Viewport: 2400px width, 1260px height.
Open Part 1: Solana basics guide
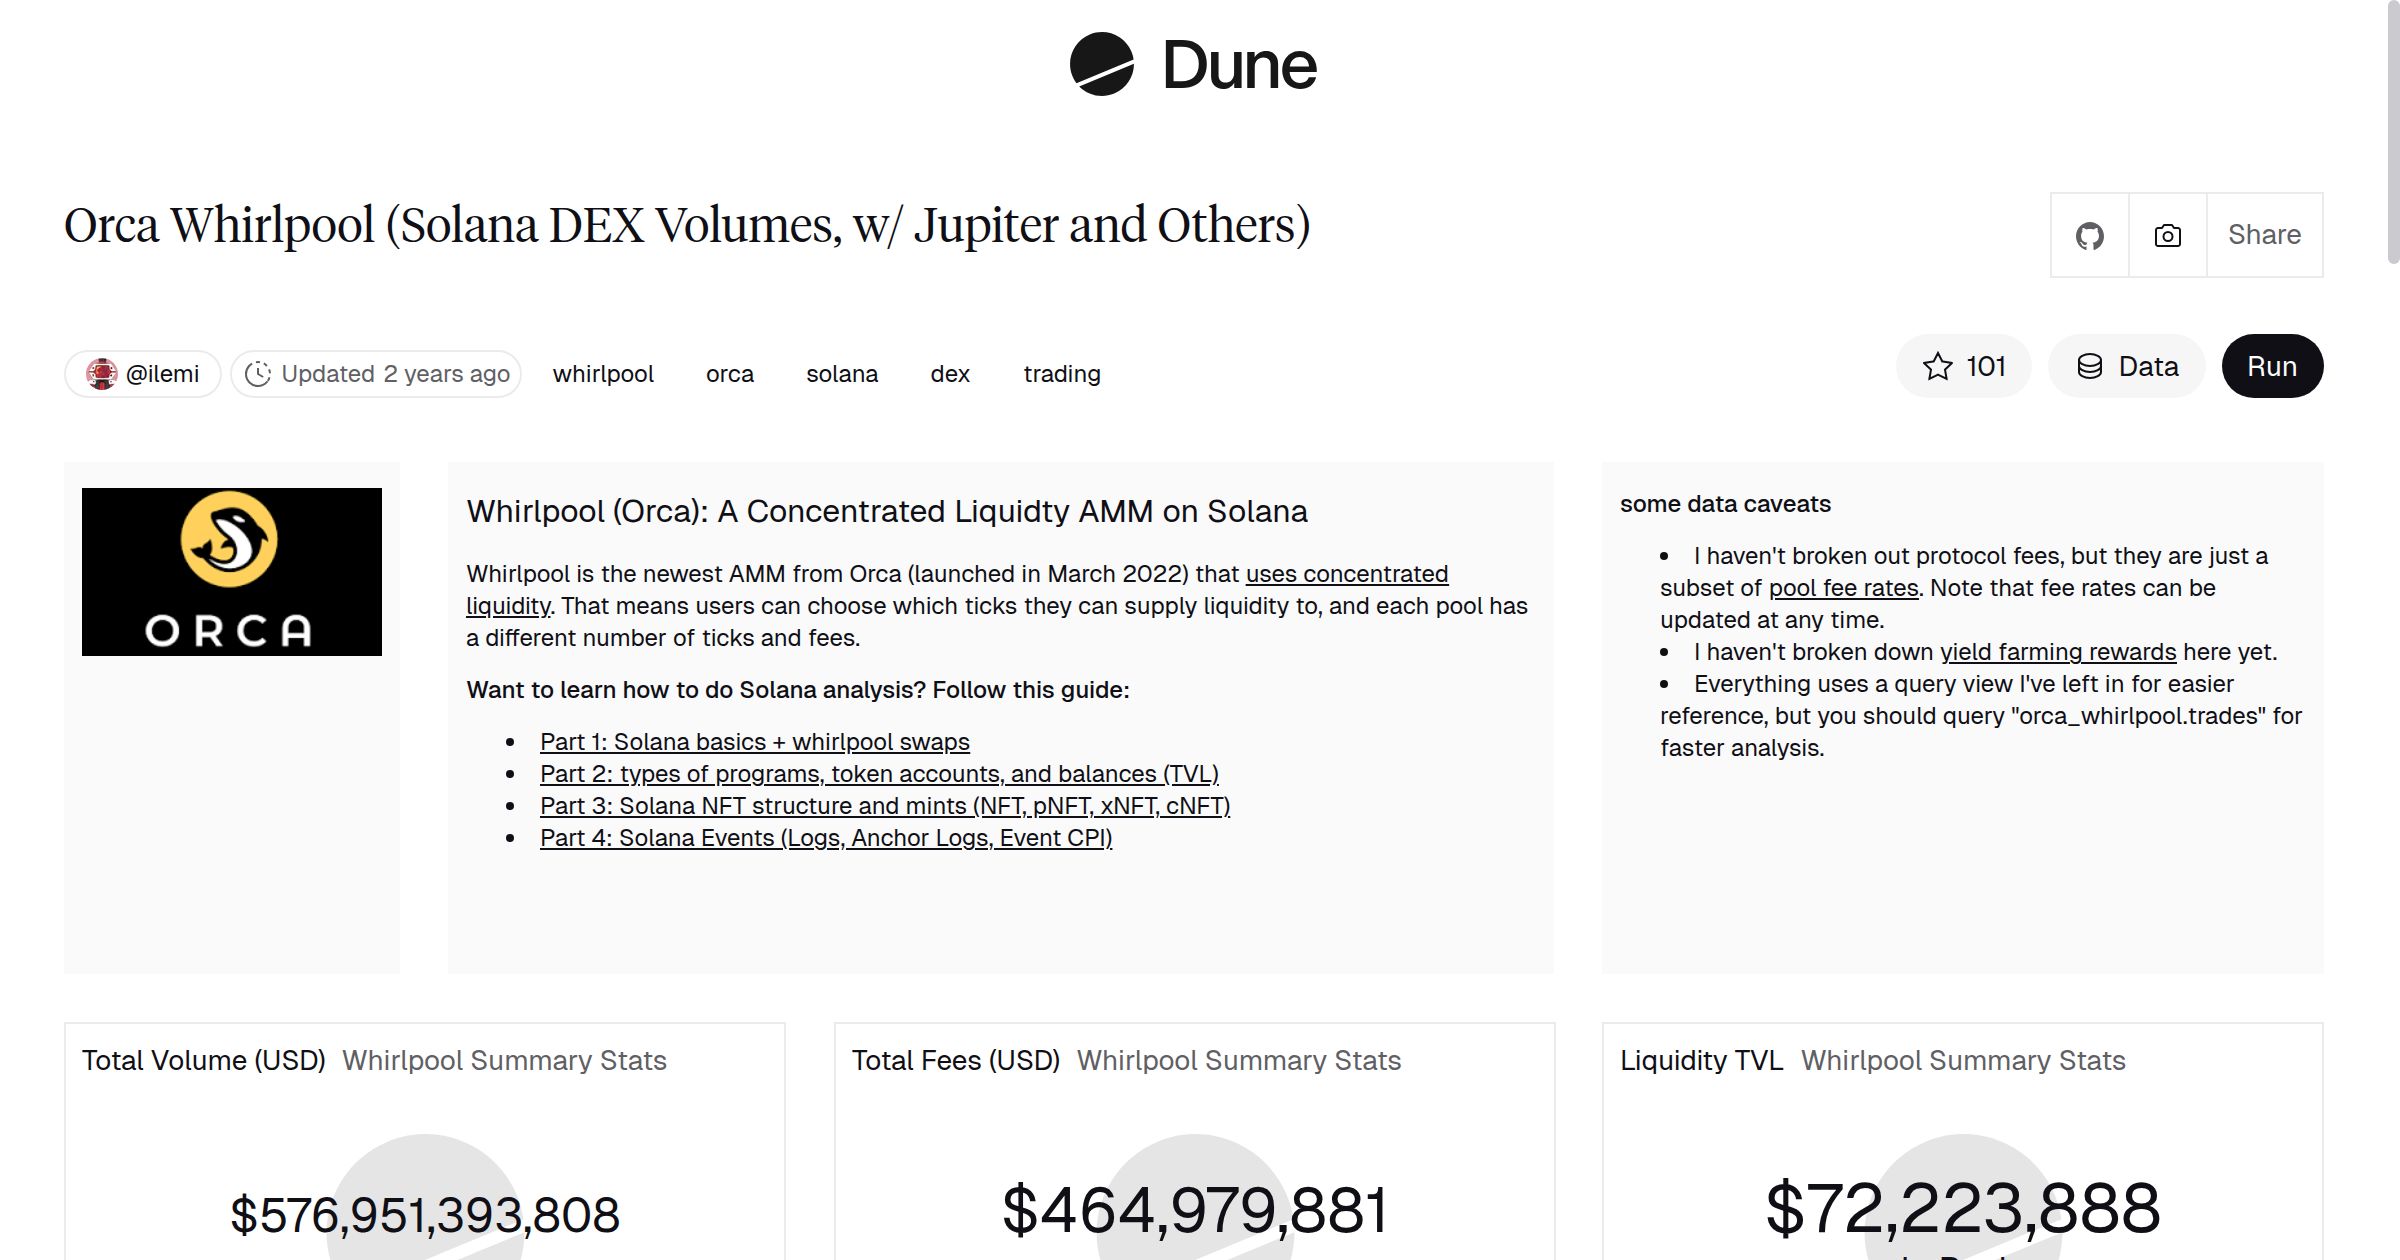pyautogui.click(x=754, y=742)
